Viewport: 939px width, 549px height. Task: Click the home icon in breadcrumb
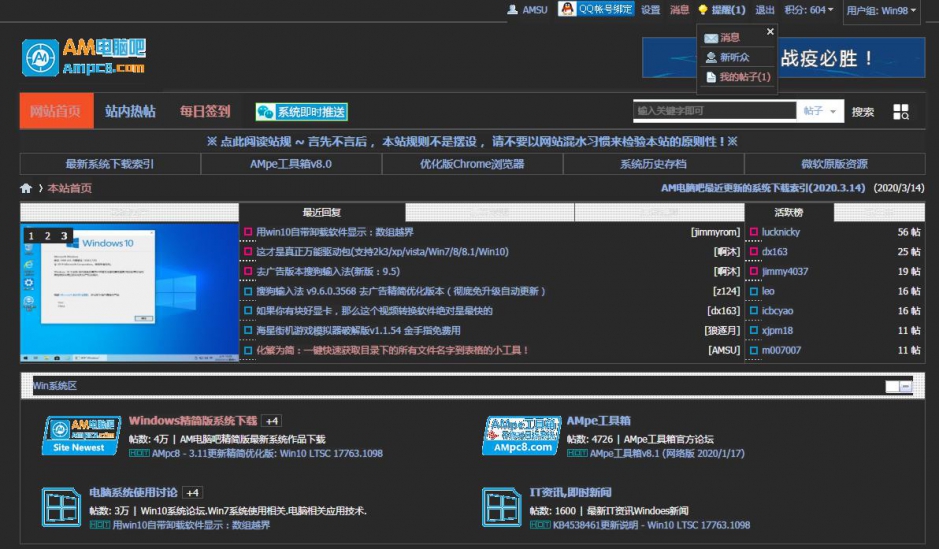[26, 188]
